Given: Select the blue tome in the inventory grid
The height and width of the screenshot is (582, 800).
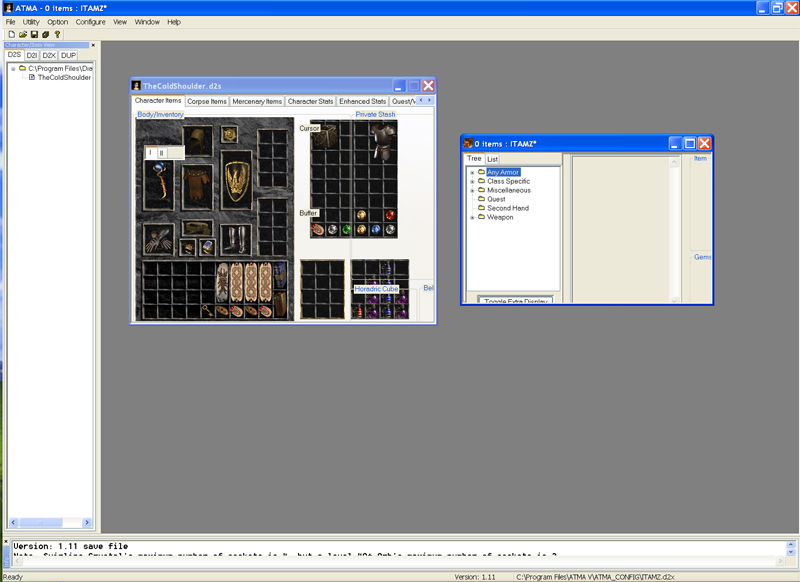Looking at the screenshot, I should coord(280,275).
